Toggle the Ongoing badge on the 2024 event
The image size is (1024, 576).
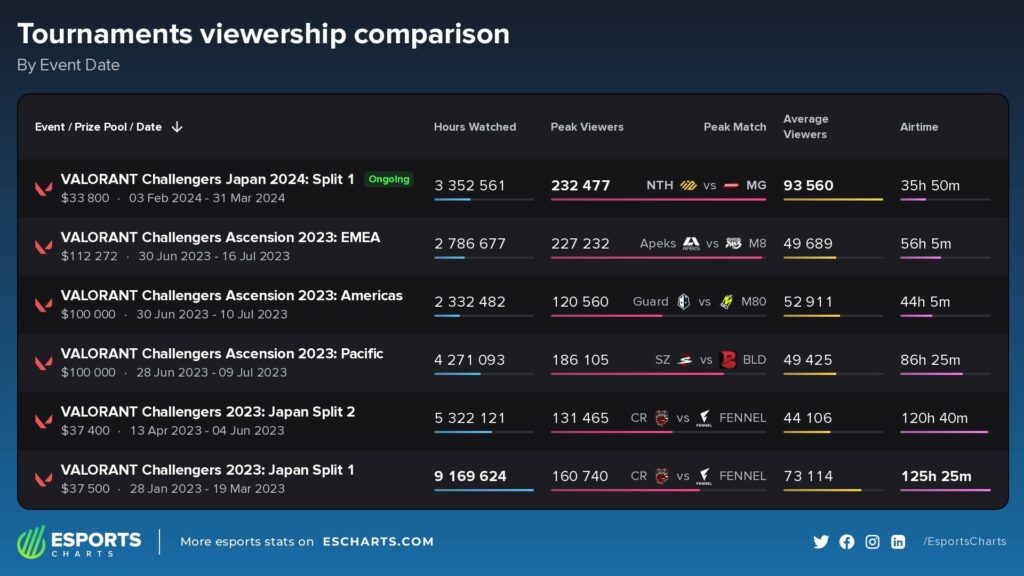(x=391, y=178)
